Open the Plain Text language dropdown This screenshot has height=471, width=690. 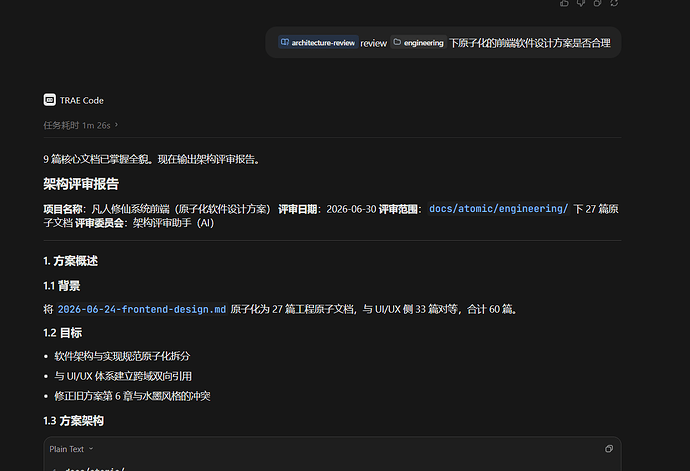click(71, 449)
